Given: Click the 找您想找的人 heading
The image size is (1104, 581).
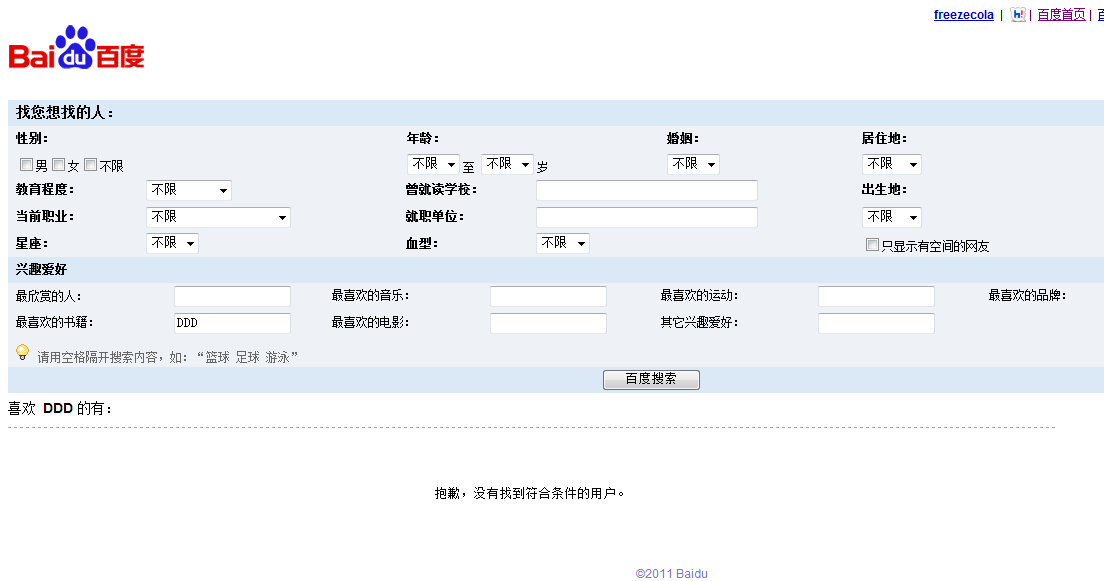Looking at the screenshot, I should click(65, 113).
